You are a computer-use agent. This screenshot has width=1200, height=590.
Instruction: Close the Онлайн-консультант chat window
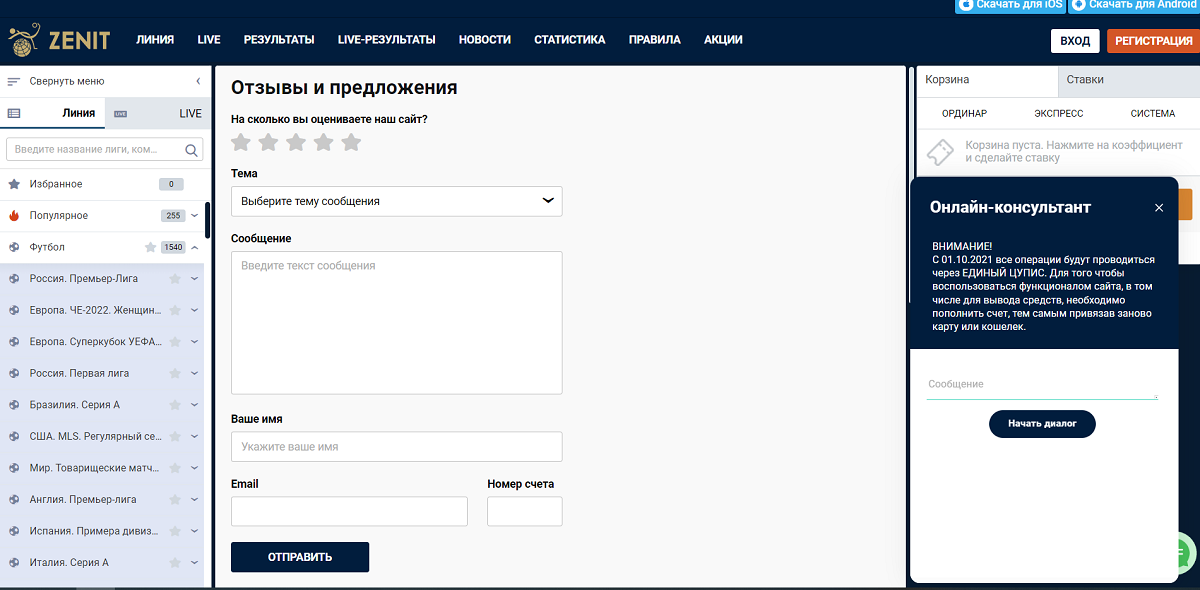click(1159, 208)
